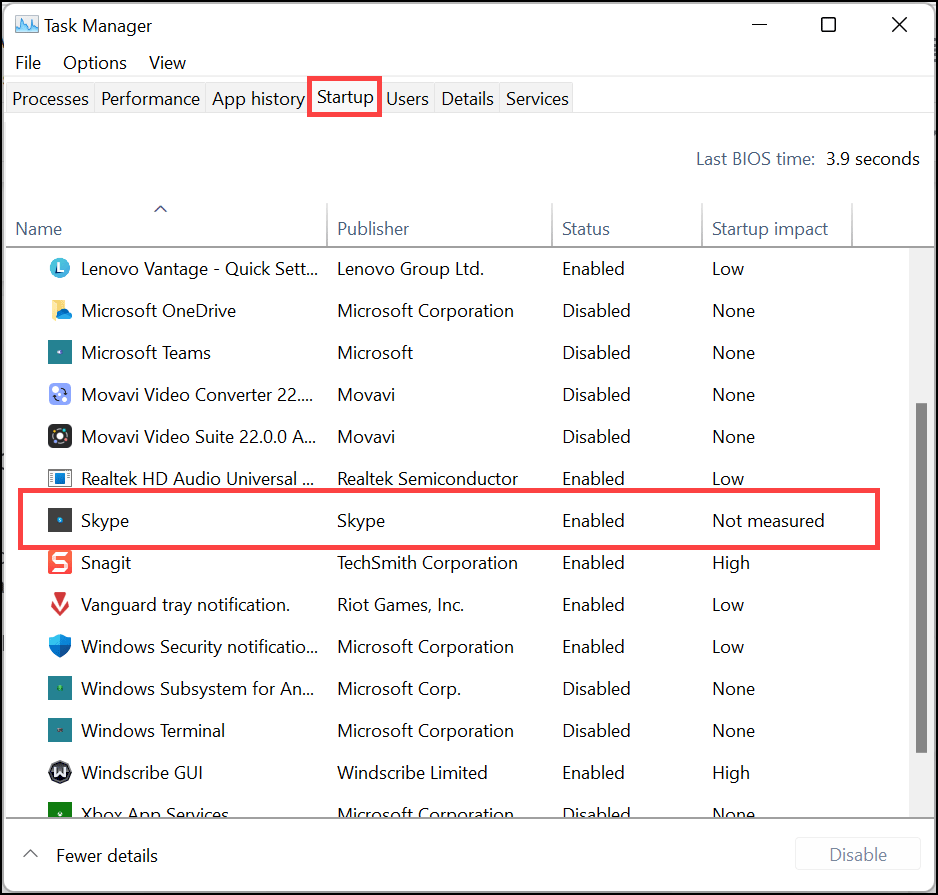The image size is (938, 895).
Task: Open the Options menu
Action: [x=95, y=62]
